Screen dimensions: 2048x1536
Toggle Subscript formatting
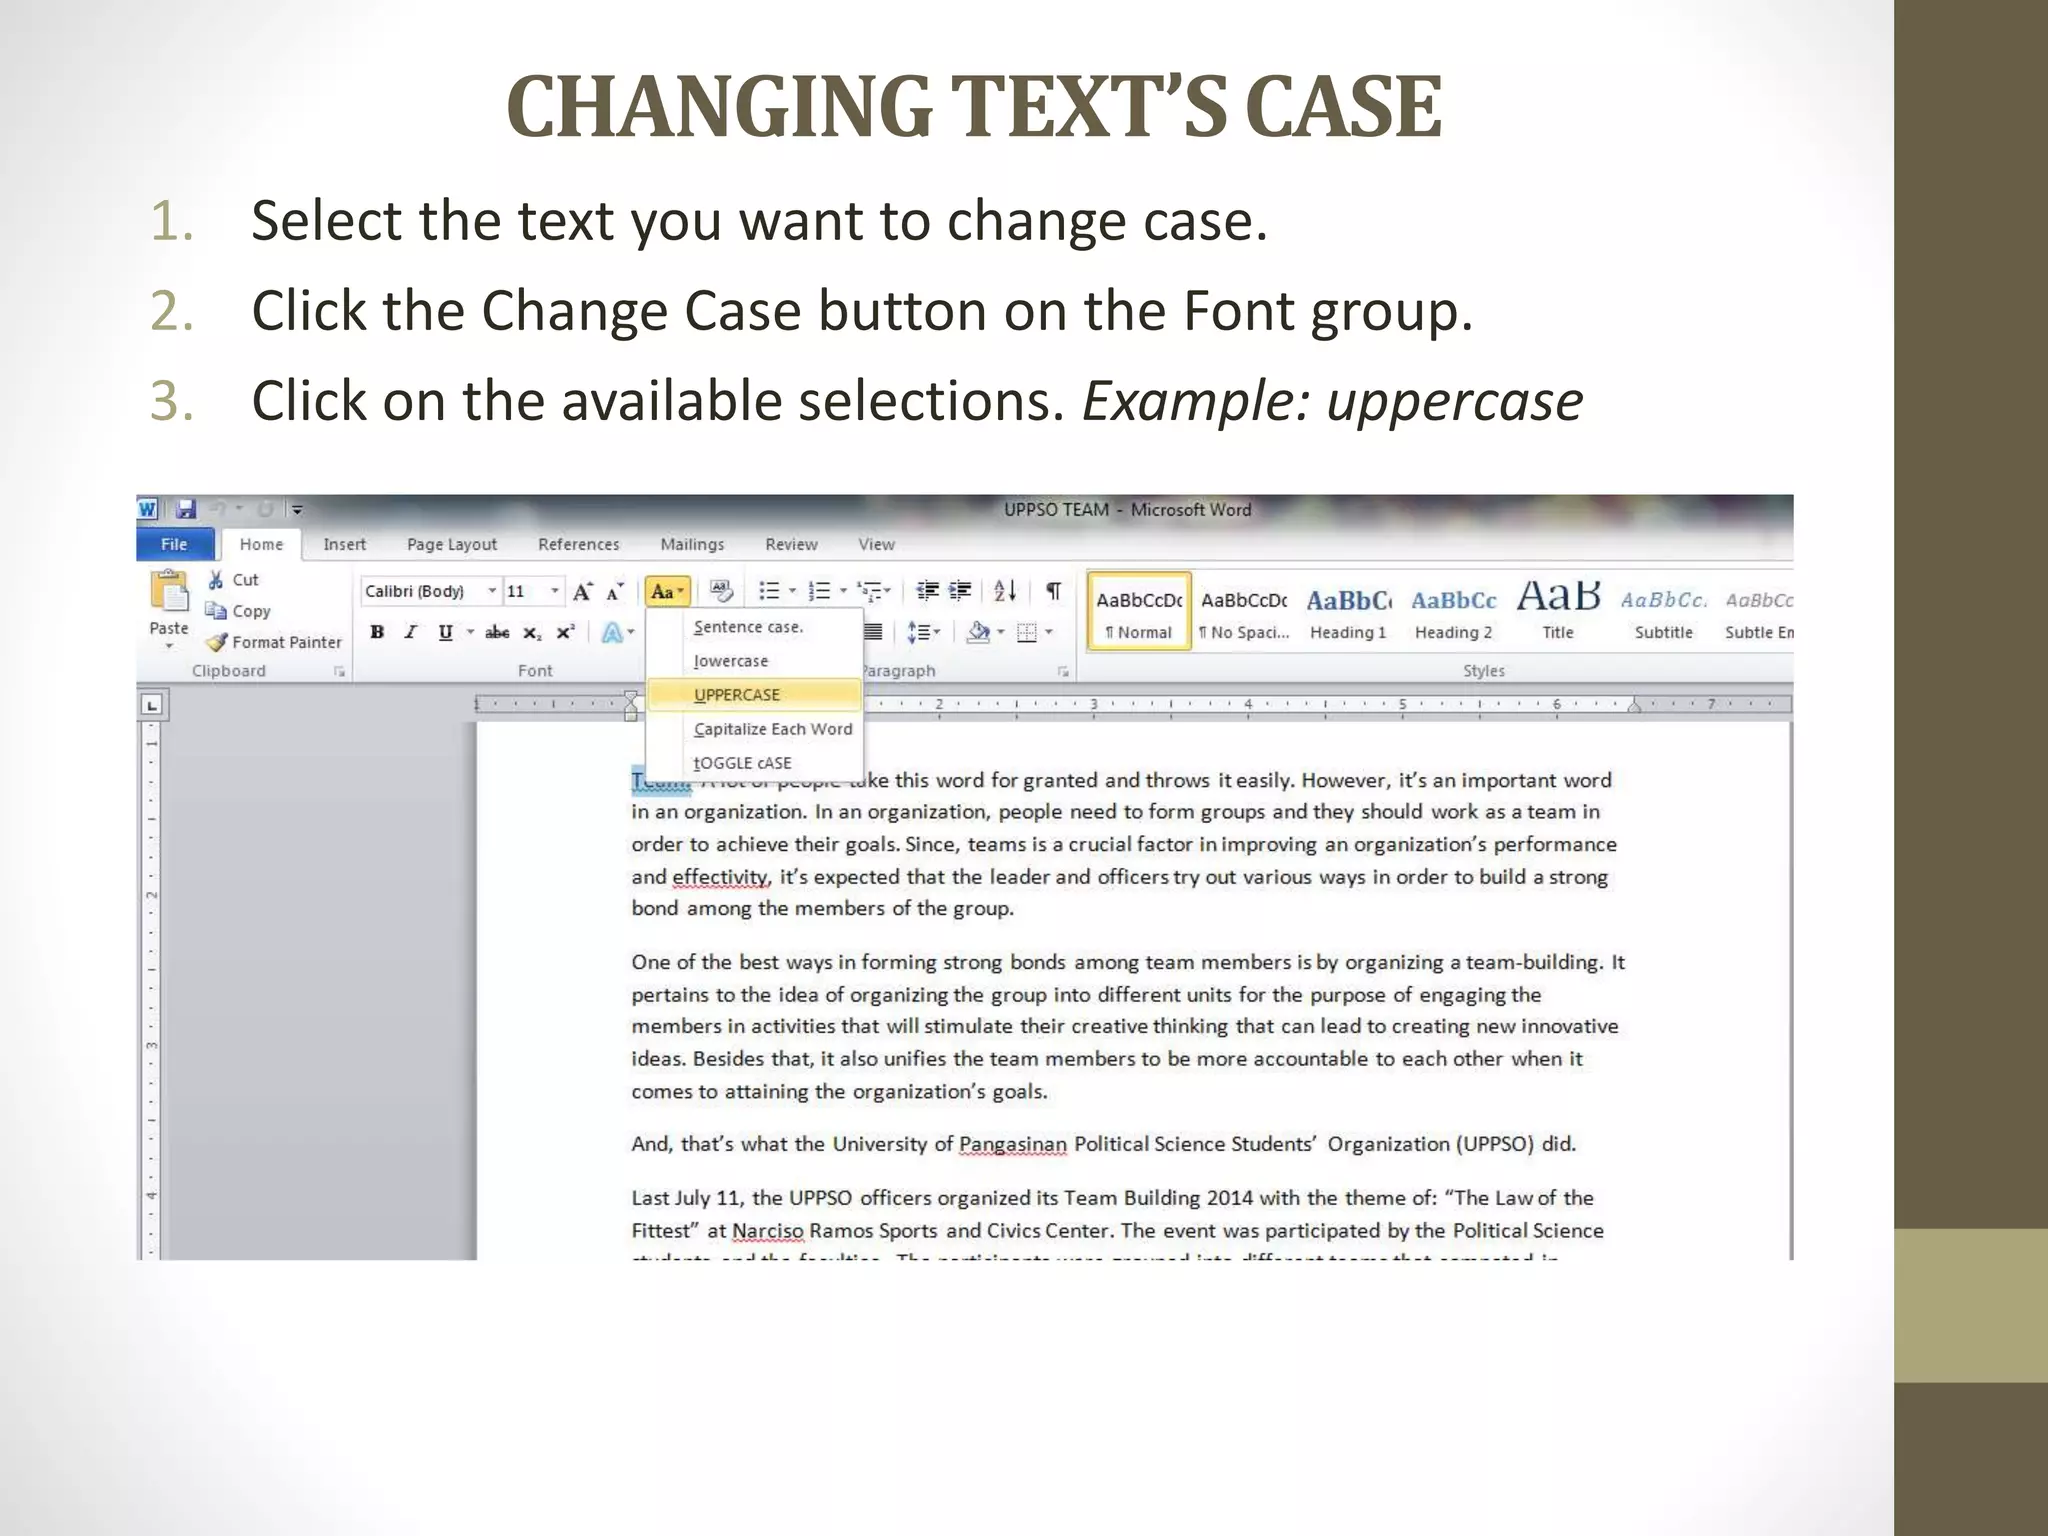tap(533, 633)
